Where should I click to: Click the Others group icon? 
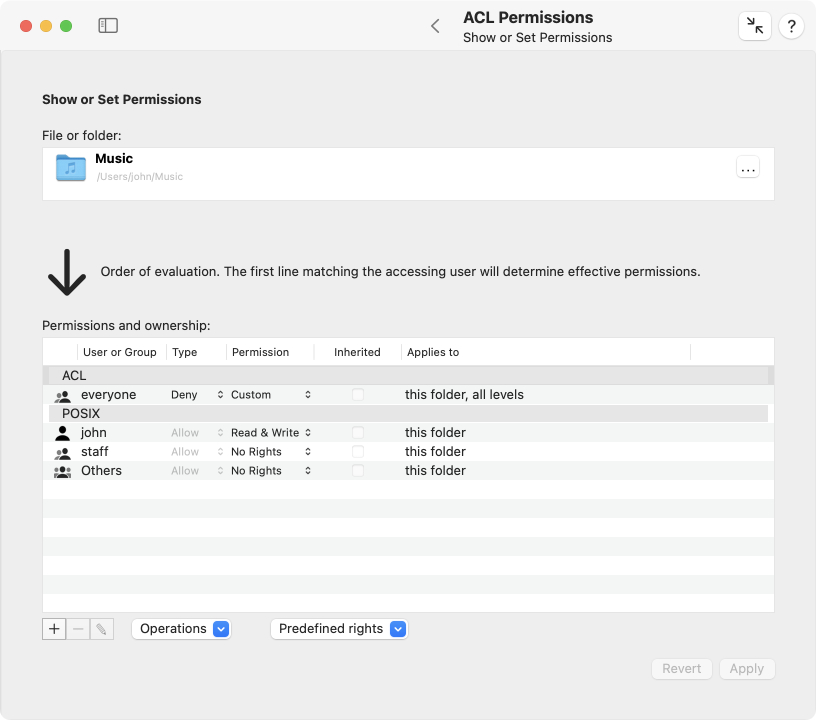coord(62,471)
